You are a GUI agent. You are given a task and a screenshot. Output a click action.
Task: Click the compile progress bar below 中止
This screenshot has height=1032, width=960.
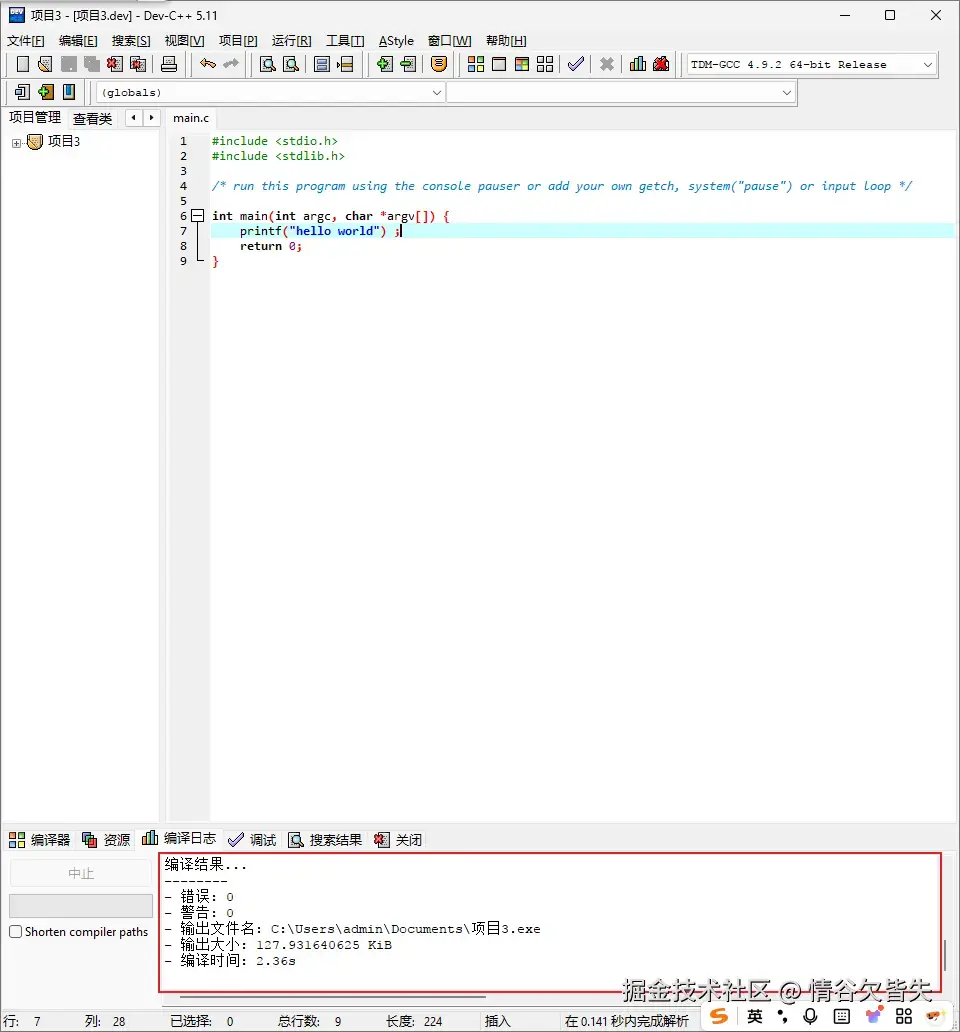tap(81, 906)
